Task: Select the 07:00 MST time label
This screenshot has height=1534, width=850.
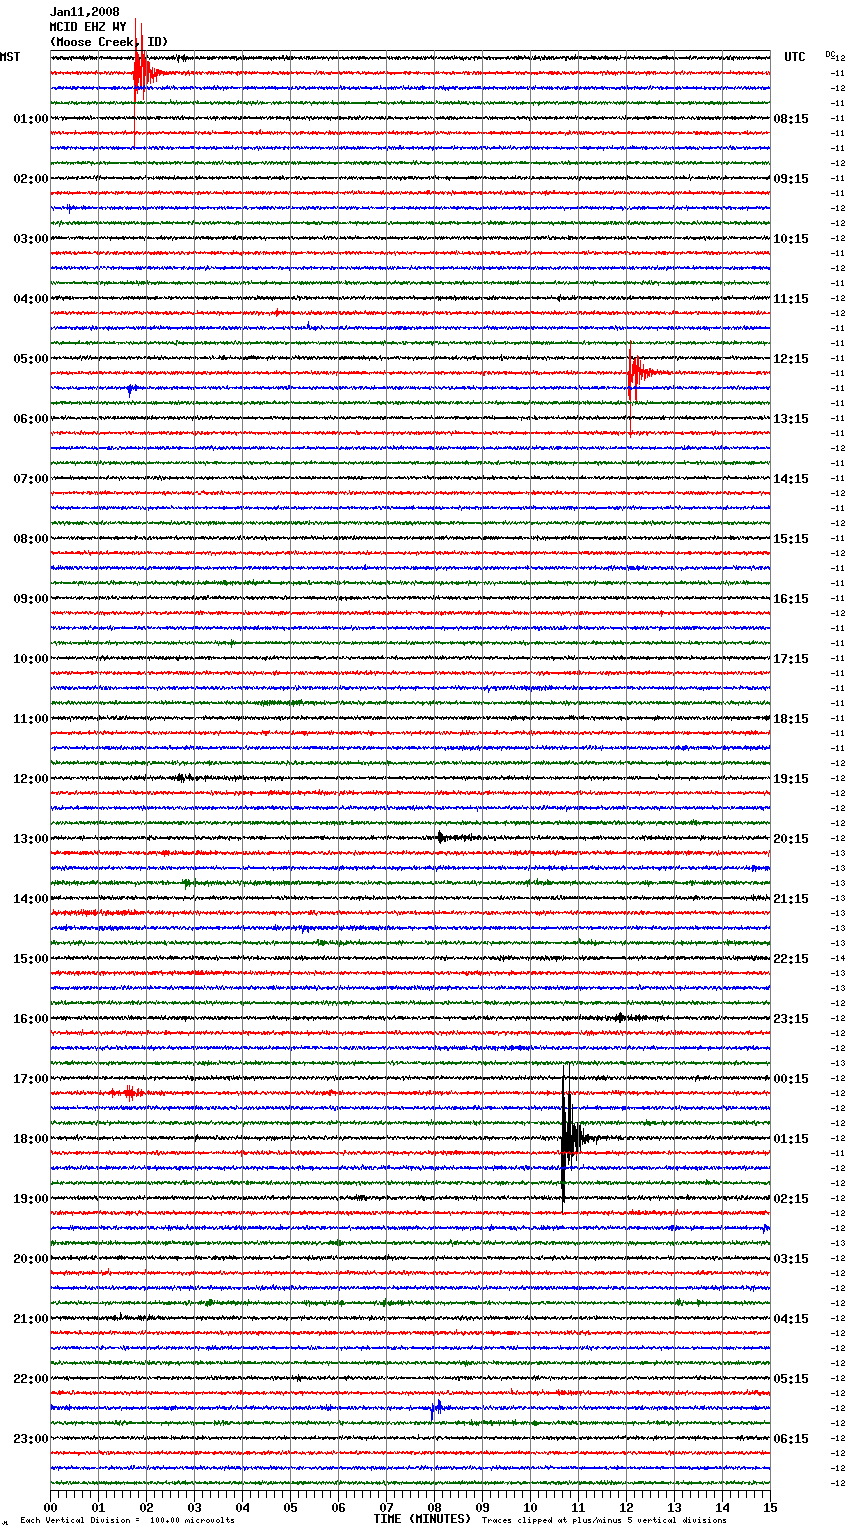Action: pos(30,479)
